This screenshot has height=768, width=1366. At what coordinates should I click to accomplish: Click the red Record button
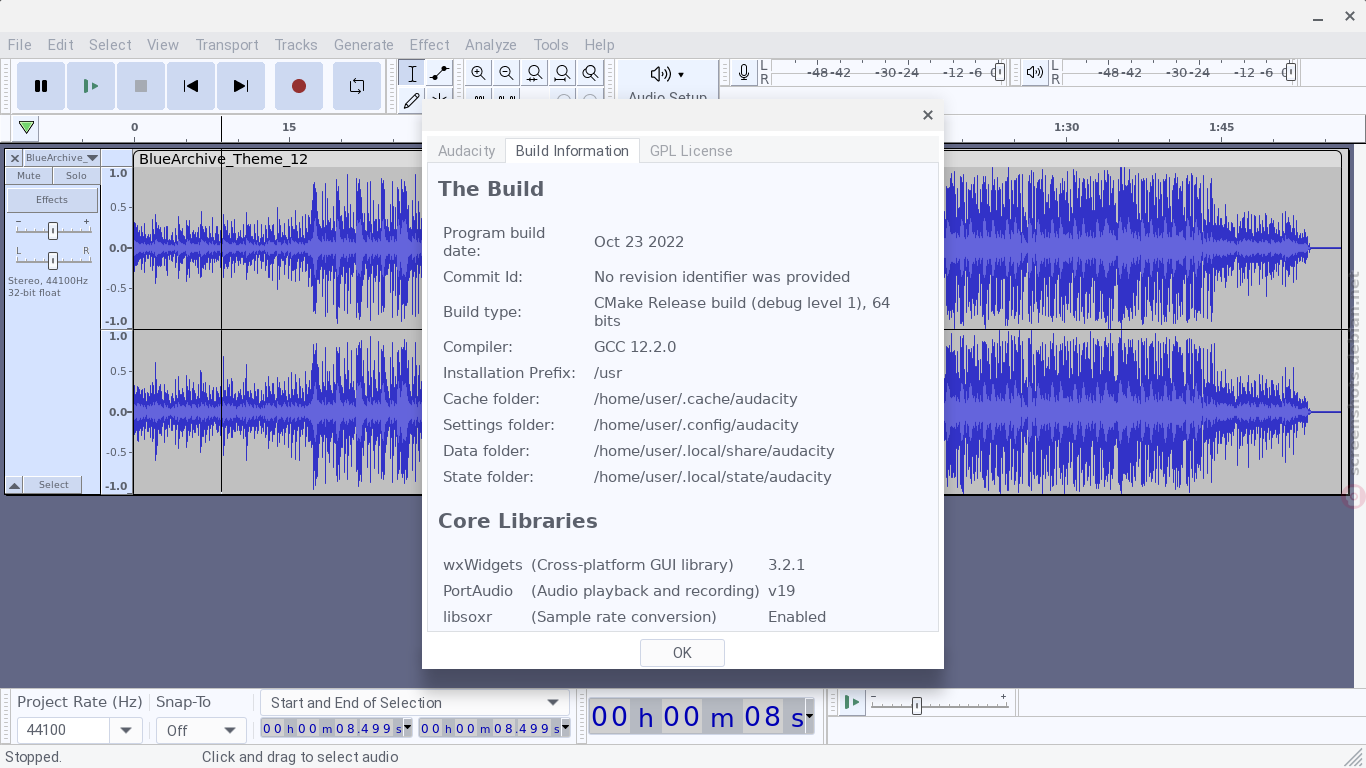click(299, 86)
